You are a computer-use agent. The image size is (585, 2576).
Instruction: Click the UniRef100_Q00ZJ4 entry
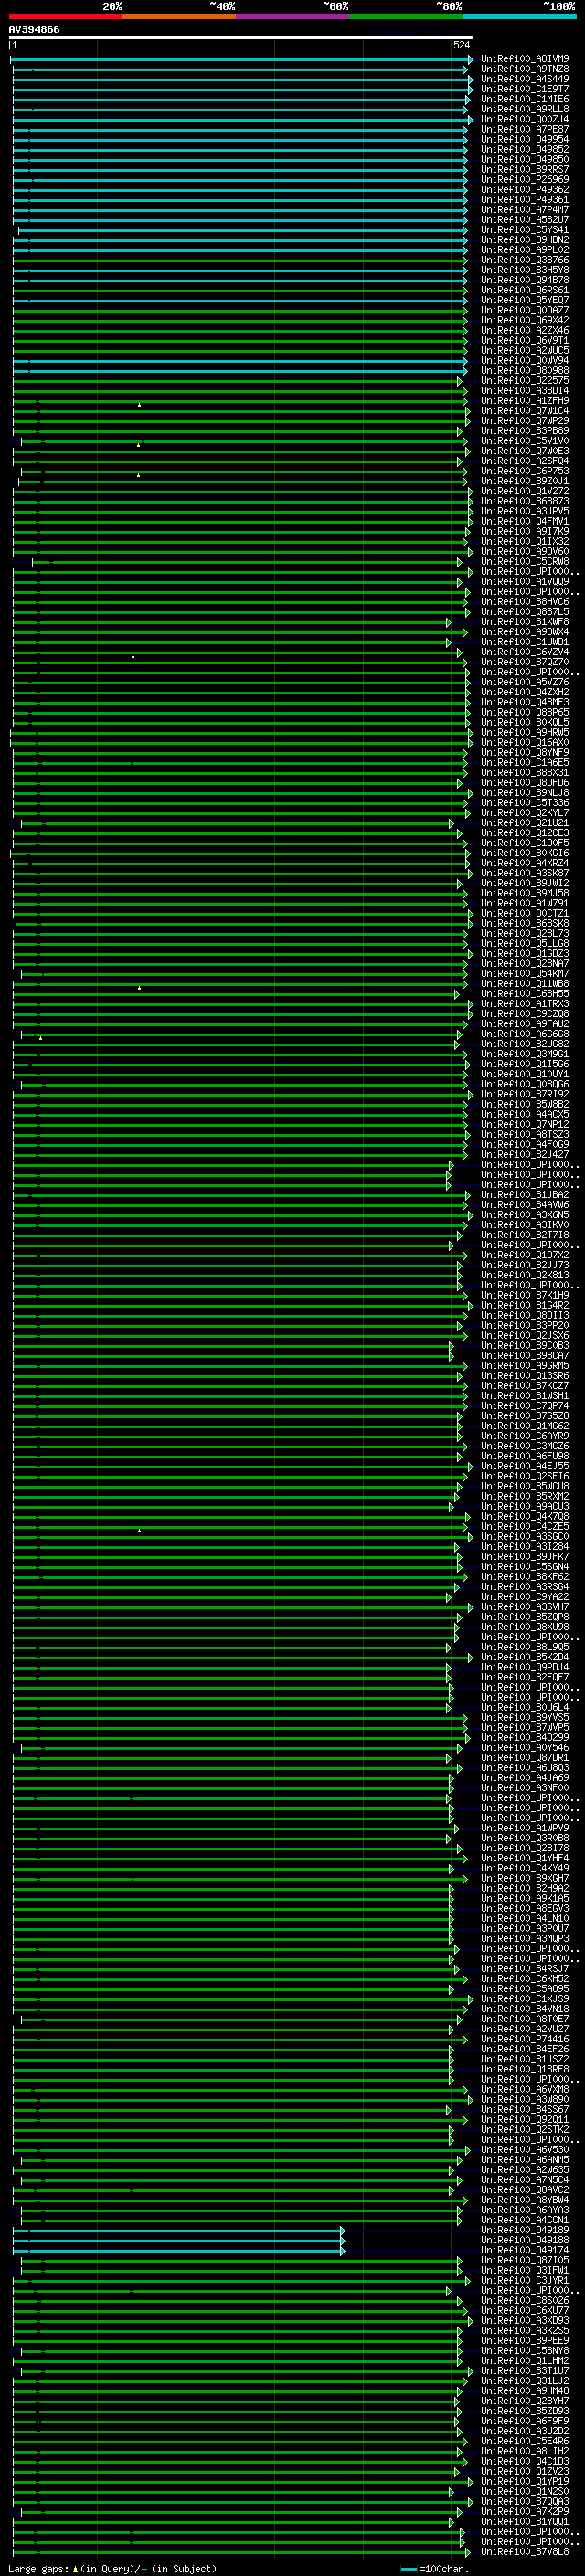[x=525, y=119]
